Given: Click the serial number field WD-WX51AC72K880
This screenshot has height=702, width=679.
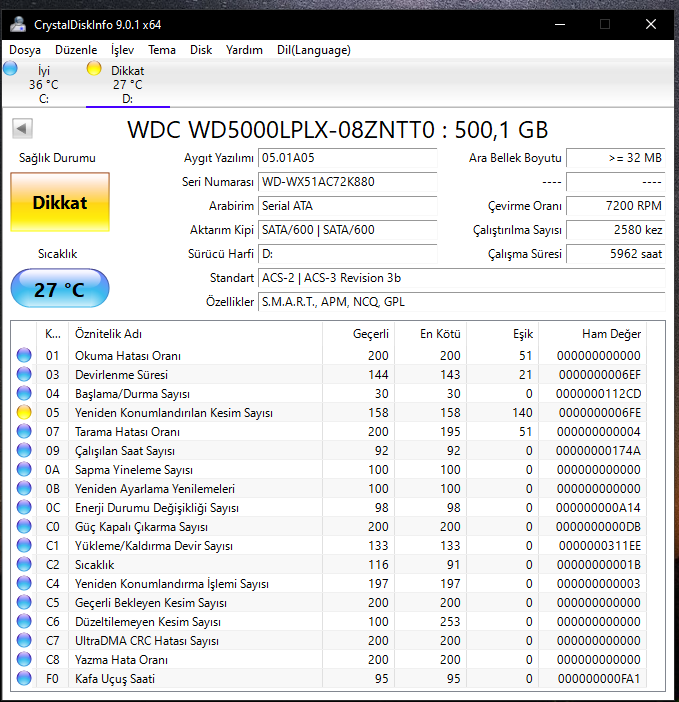Looking at the screenshot, I should point(347,182).
